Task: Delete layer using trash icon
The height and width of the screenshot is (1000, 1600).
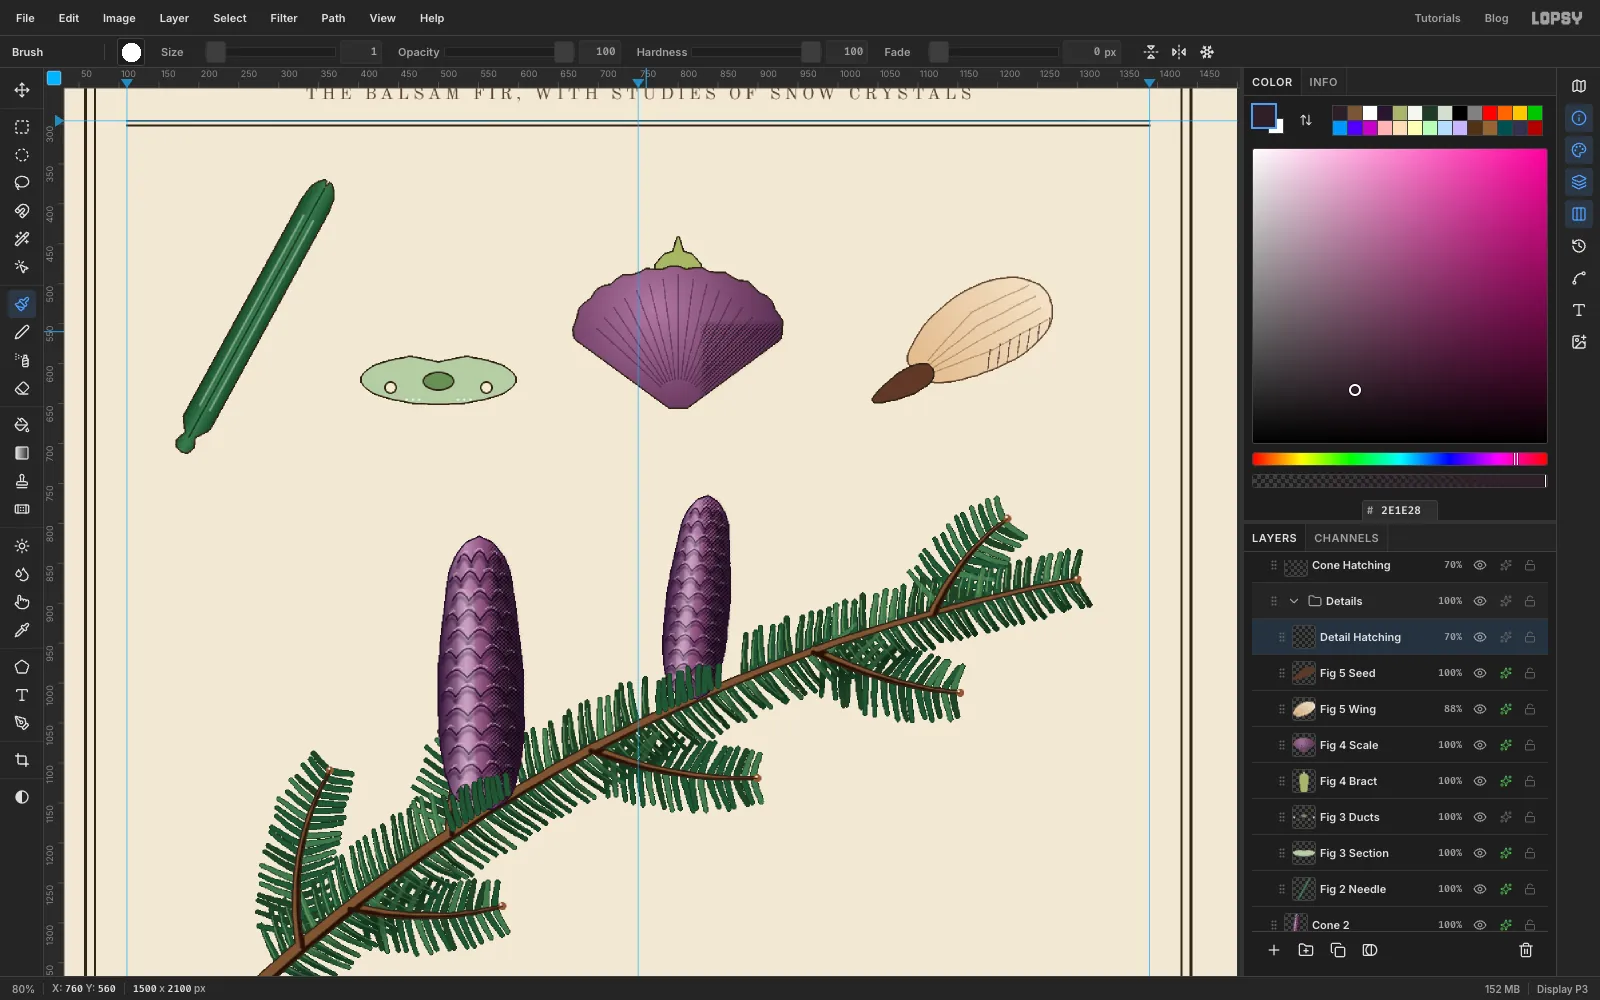Action: 1526,950
